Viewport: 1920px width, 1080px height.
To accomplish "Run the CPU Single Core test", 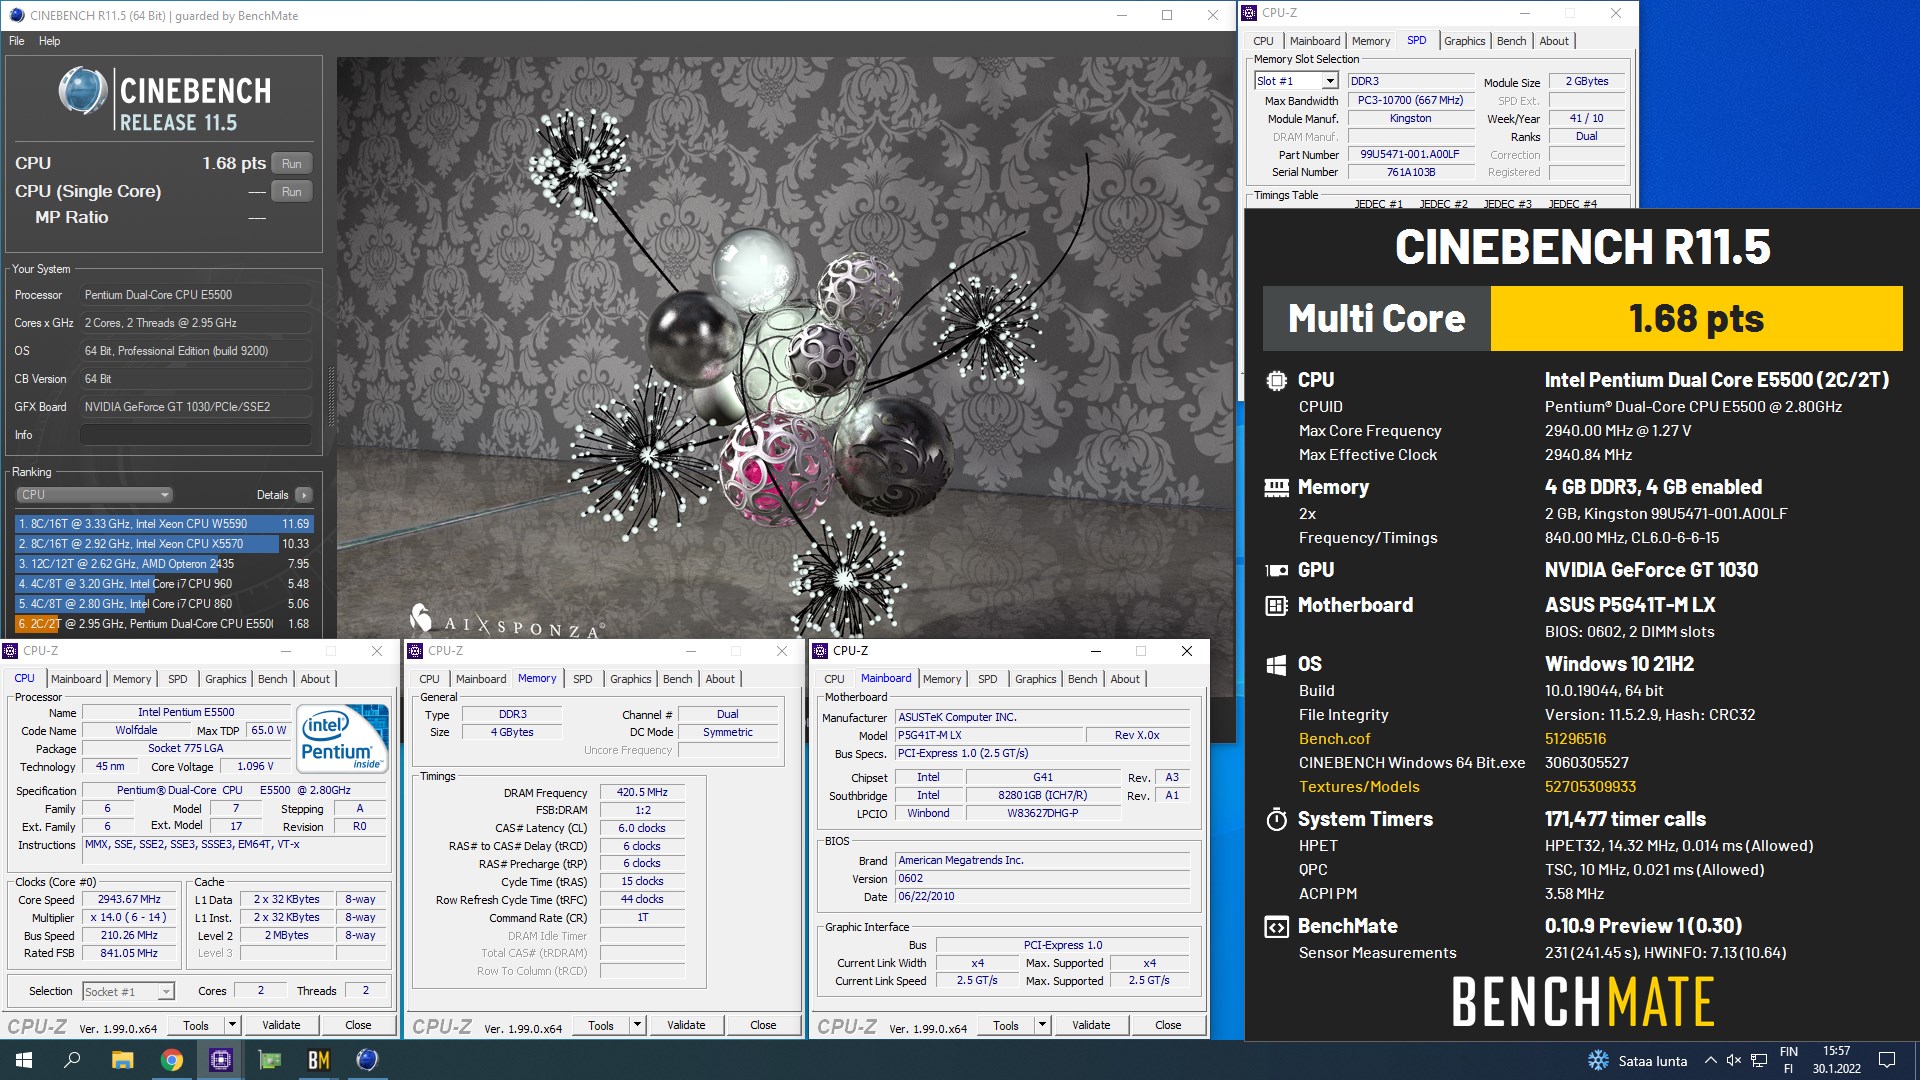I will pos(291,192).
